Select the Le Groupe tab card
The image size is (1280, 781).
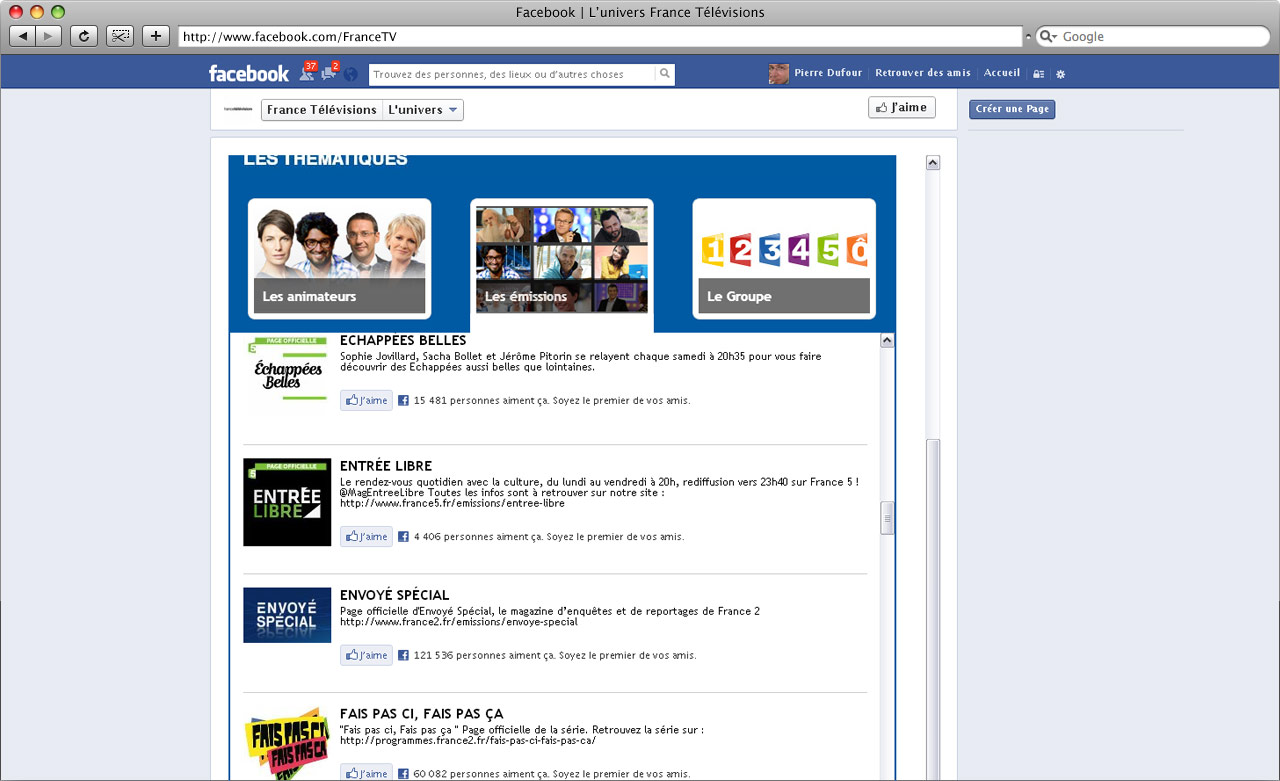tap(784, 258)
